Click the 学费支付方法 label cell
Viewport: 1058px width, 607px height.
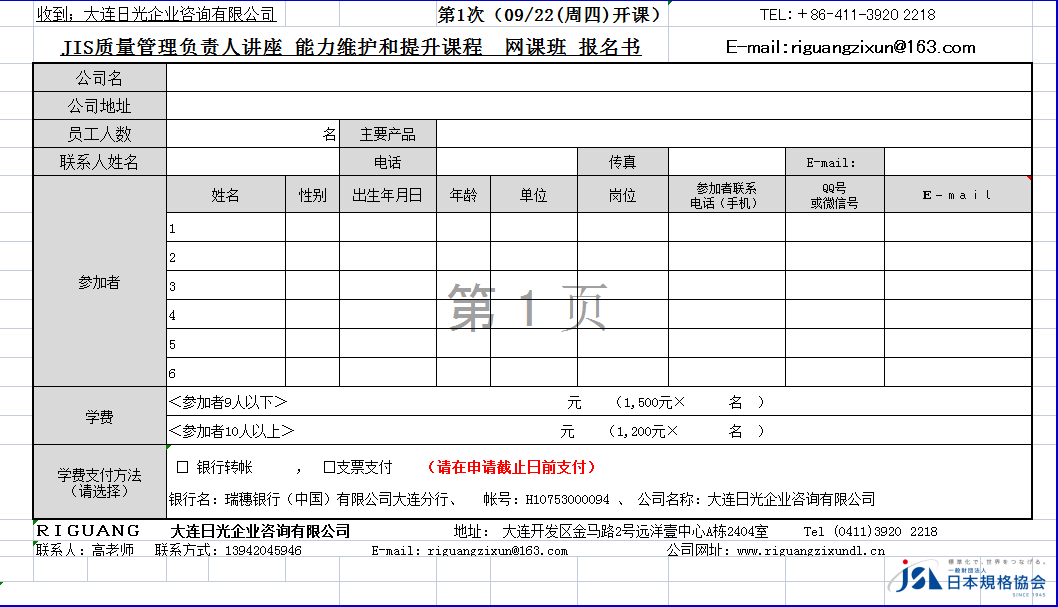click(x=99, y=482)
